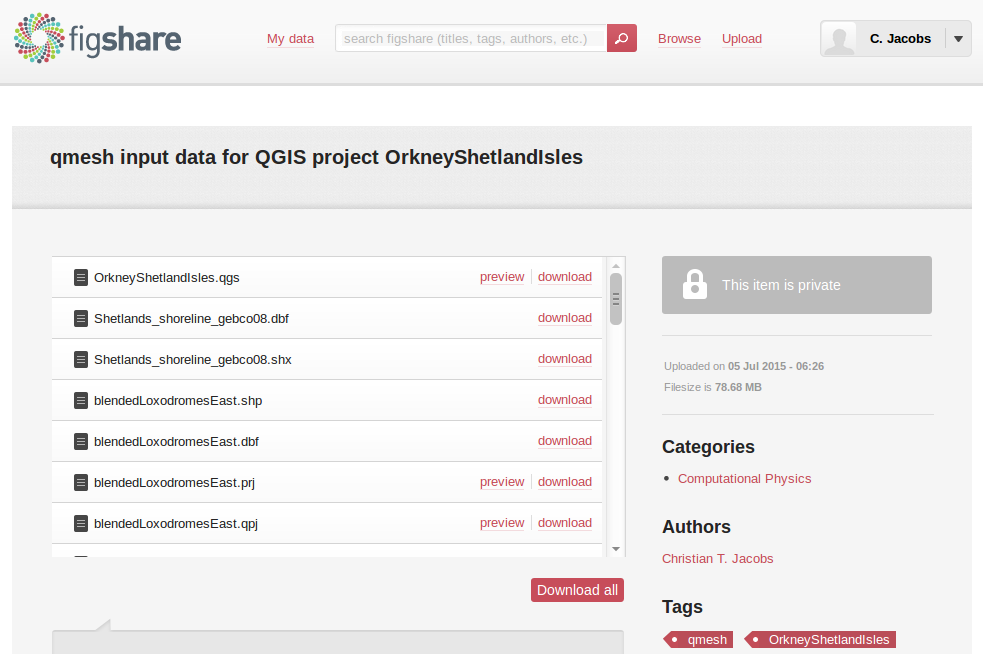This screenshot has height=654, width=983.
Task: Open the Upload page link
Action: pyautogui.click(x=742, y=39)
